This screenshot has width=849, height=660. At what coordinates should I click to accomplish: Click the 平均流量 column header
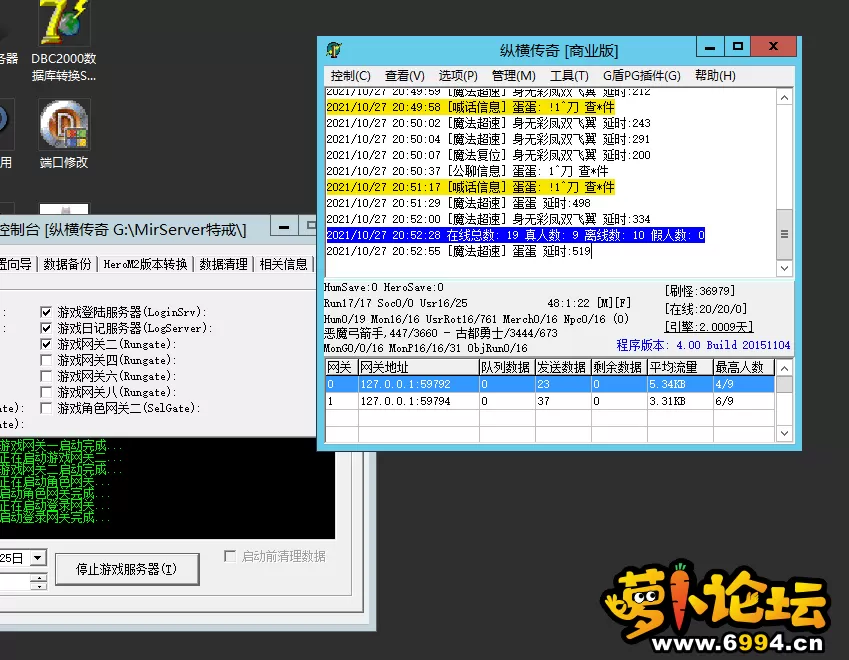(680, 367)
